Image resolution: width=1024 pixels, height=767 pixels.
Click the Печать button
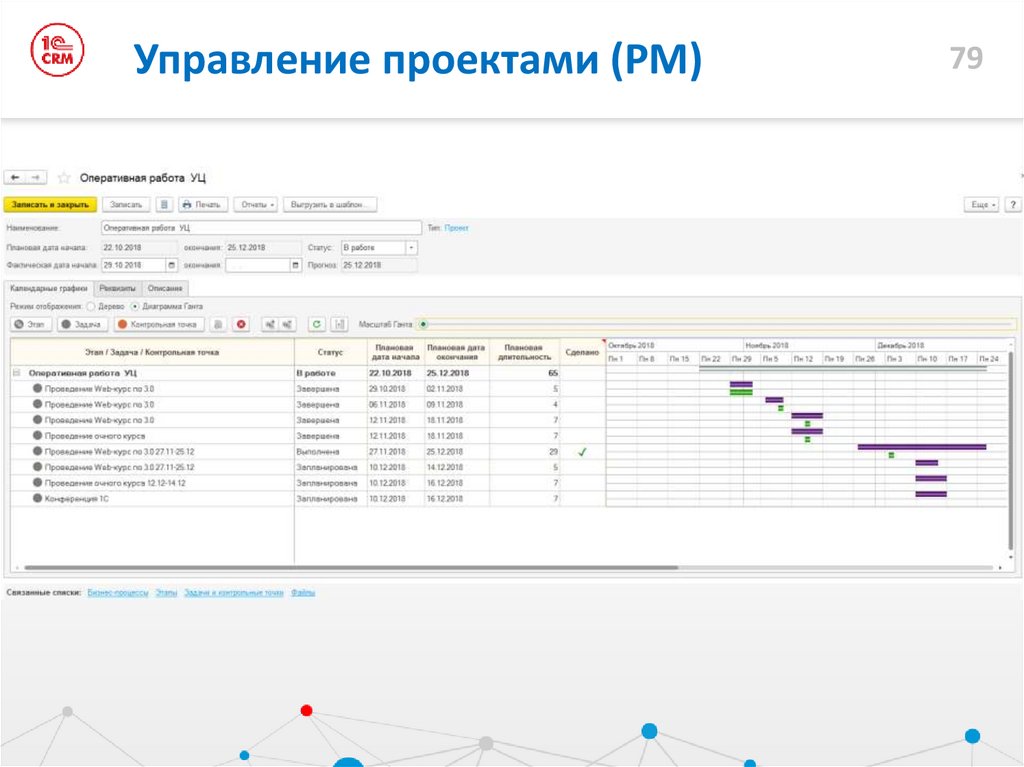coord(203,204)
